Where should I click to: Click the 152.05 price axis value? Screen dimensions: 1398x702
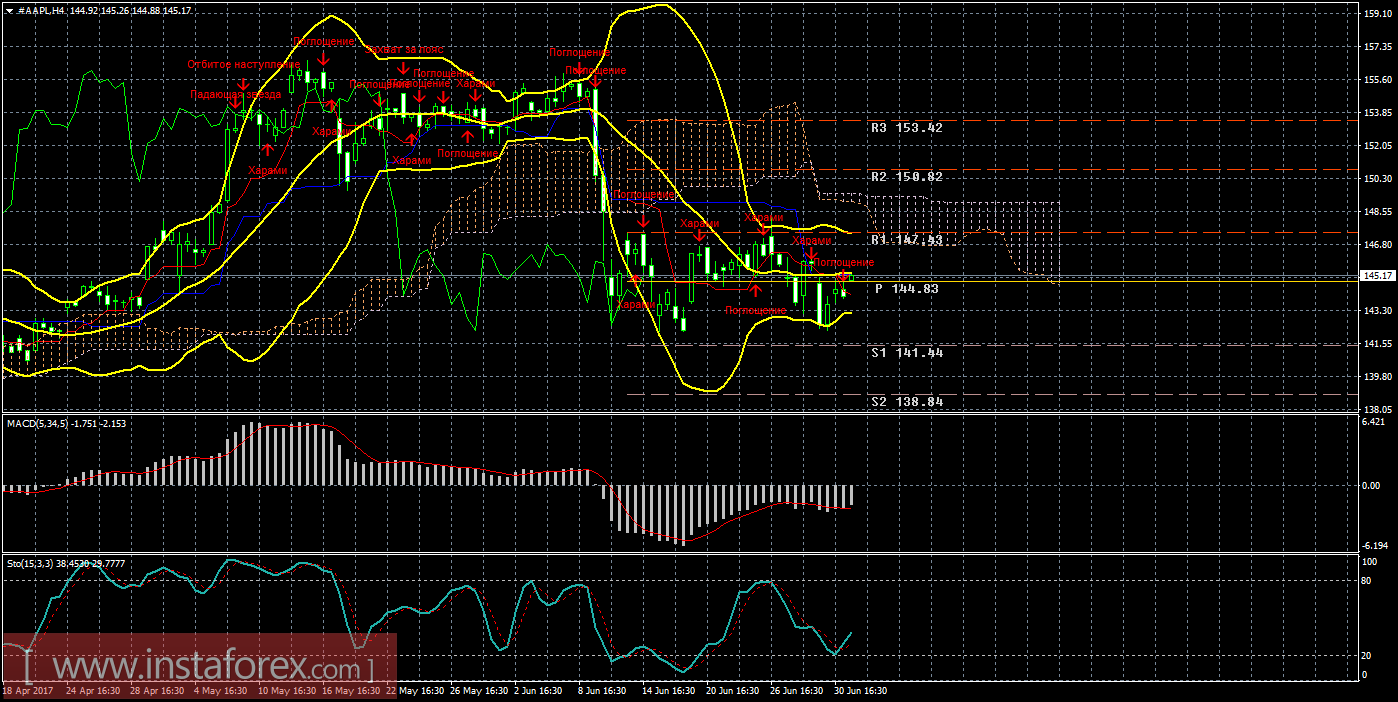[1378, 146]
